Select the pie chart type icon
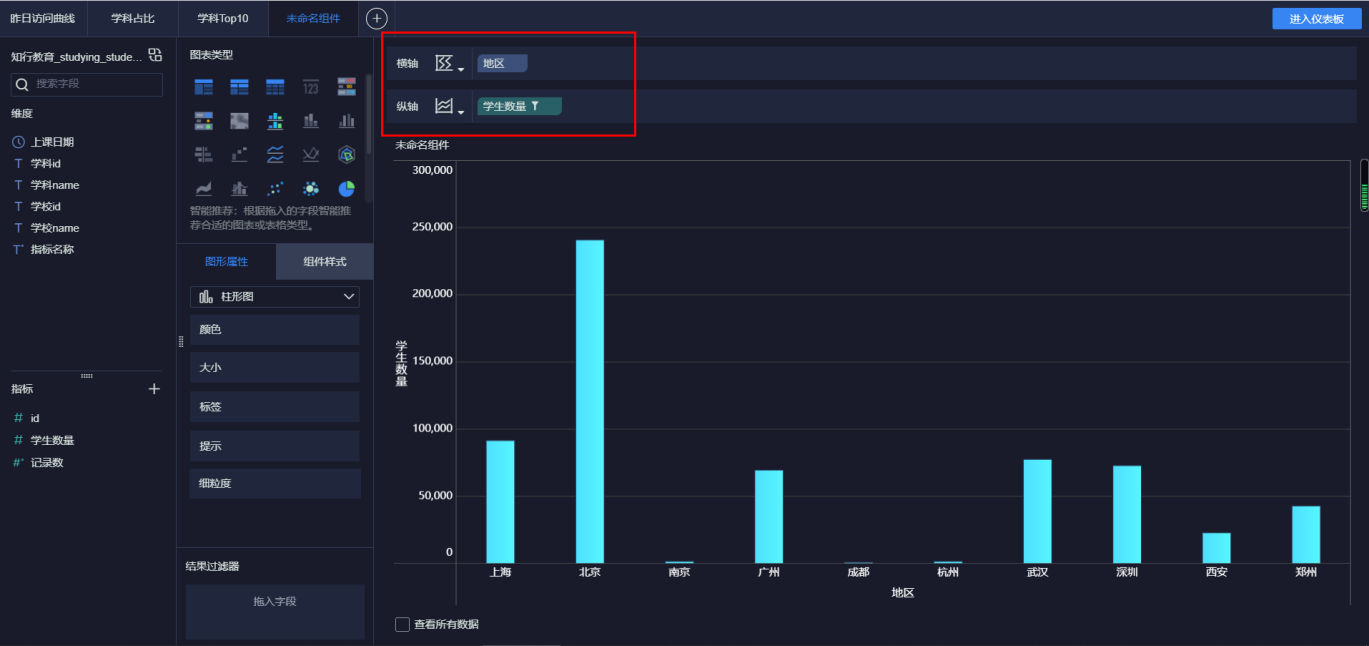The height and width of the screenshot is (646, 1369). tap(347, 188)
